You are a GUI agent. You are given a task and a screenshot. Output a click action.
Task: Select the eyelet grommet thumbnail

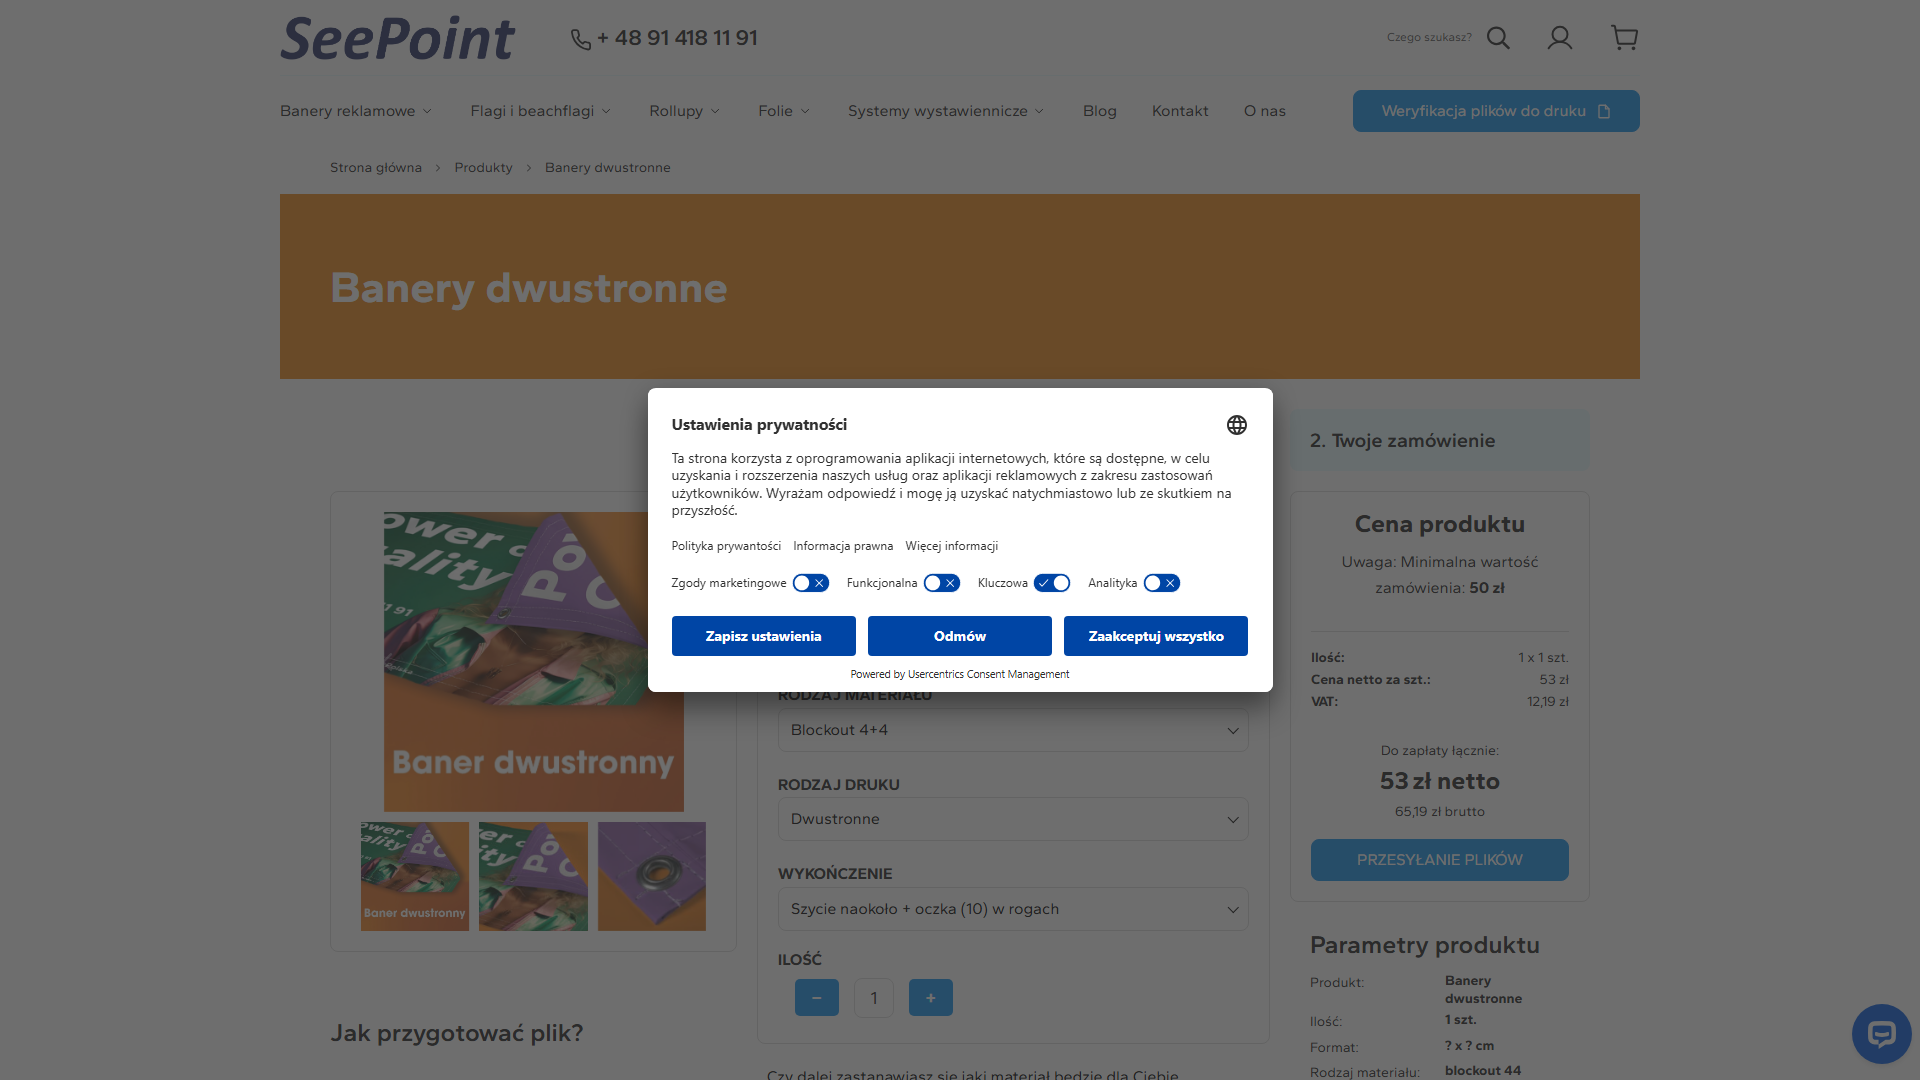click(652, 876)
